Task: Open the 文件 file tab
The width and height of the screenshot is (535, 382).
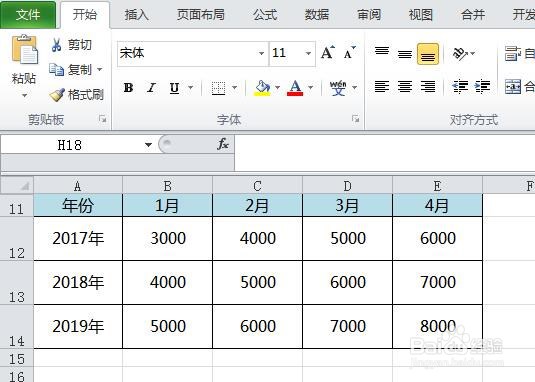Action: click(28, 15)
